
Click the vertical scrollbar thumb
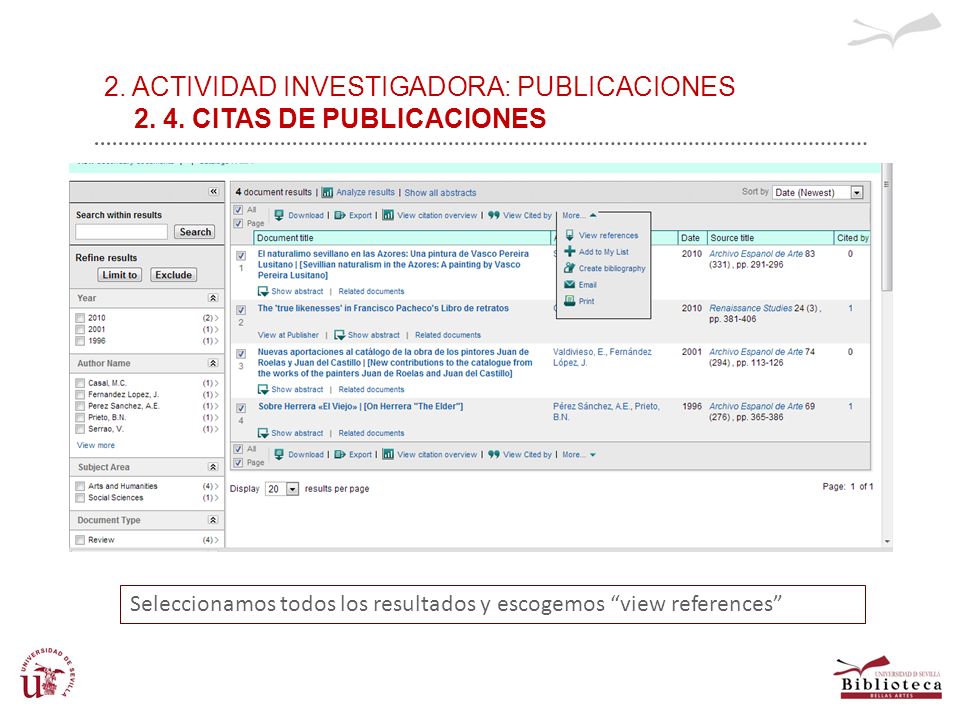[887, 228]
